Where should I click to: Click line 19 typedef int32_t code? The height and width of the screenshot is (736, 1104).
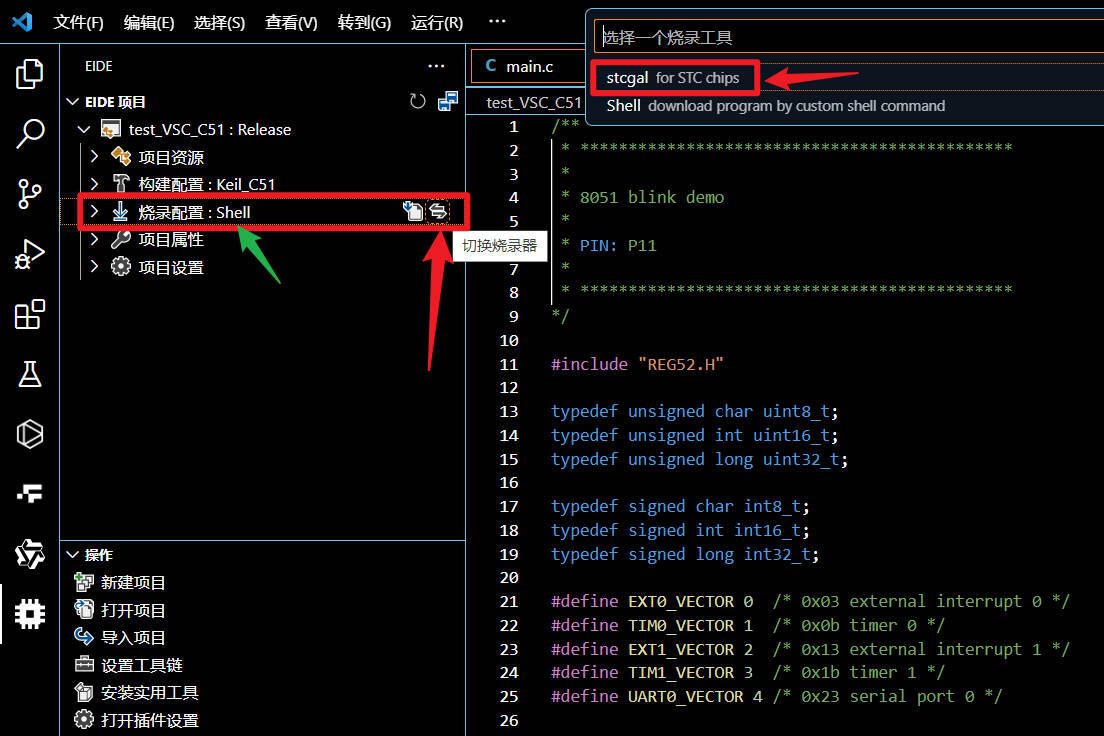click(x=685, y=554)
